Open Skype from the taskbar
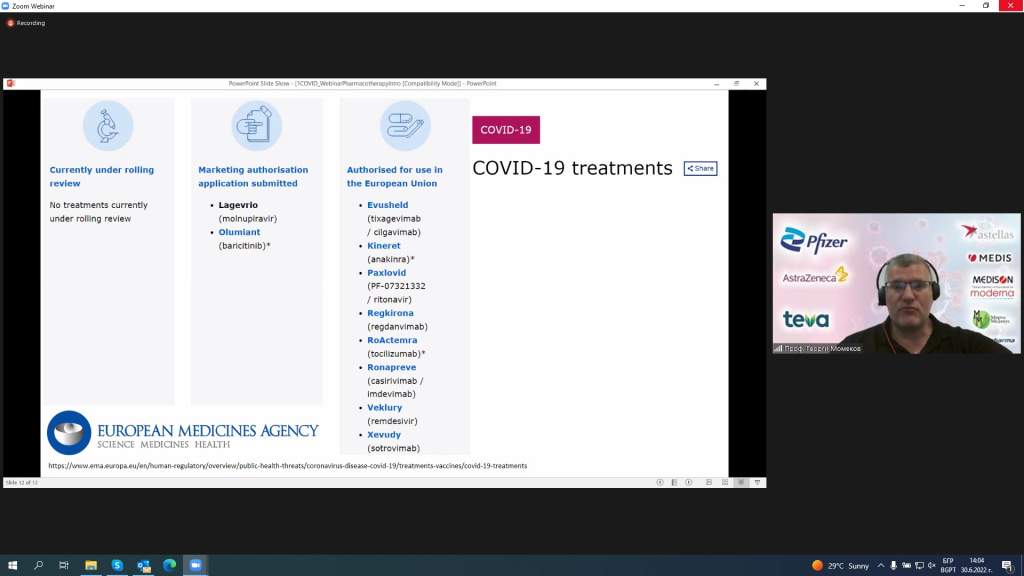The height and width of the screenshot is (576, 1024). tap(117, 566)
